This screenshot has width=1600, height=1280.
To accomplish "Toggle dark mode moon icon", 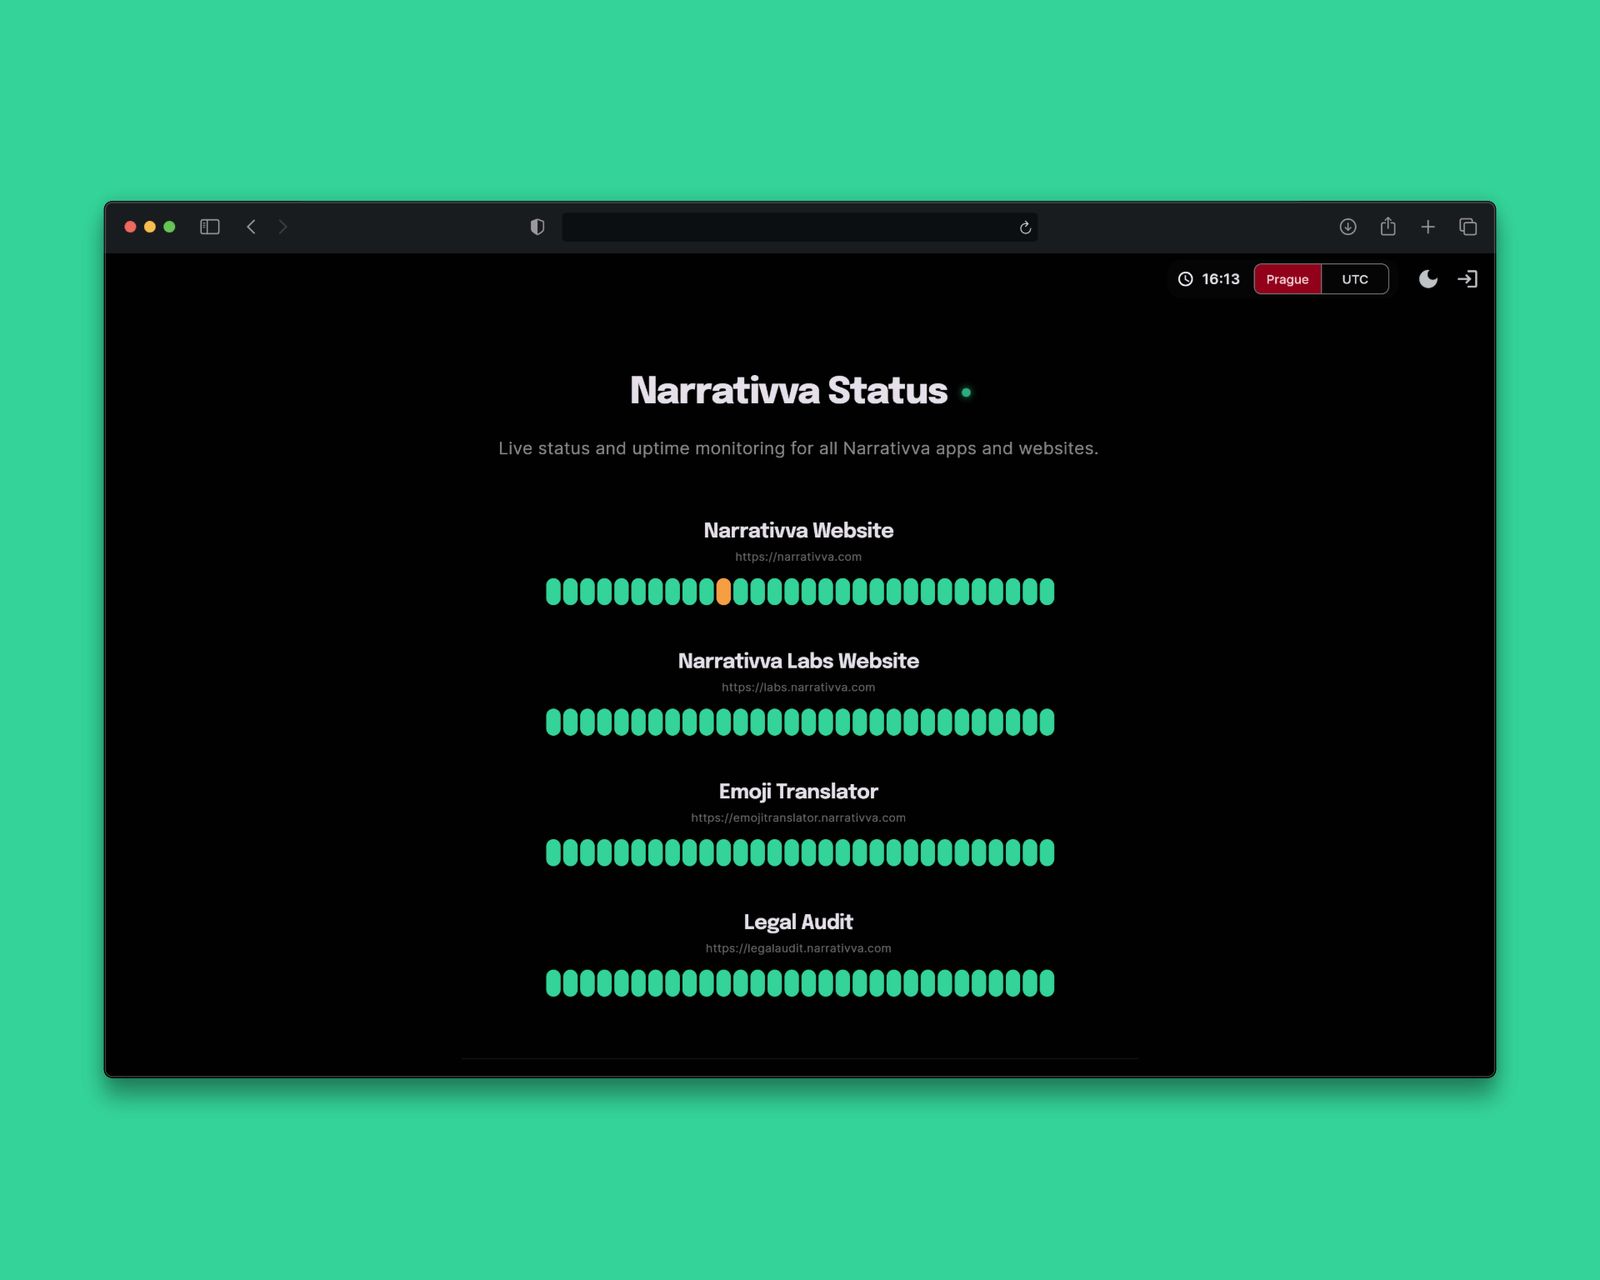I will pos(1428,279).
